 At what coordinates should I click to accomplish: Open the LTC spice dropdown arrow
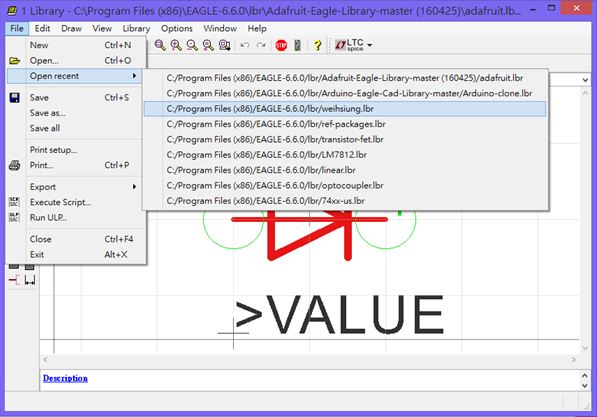pyautogui.click(x=369, y=45)
